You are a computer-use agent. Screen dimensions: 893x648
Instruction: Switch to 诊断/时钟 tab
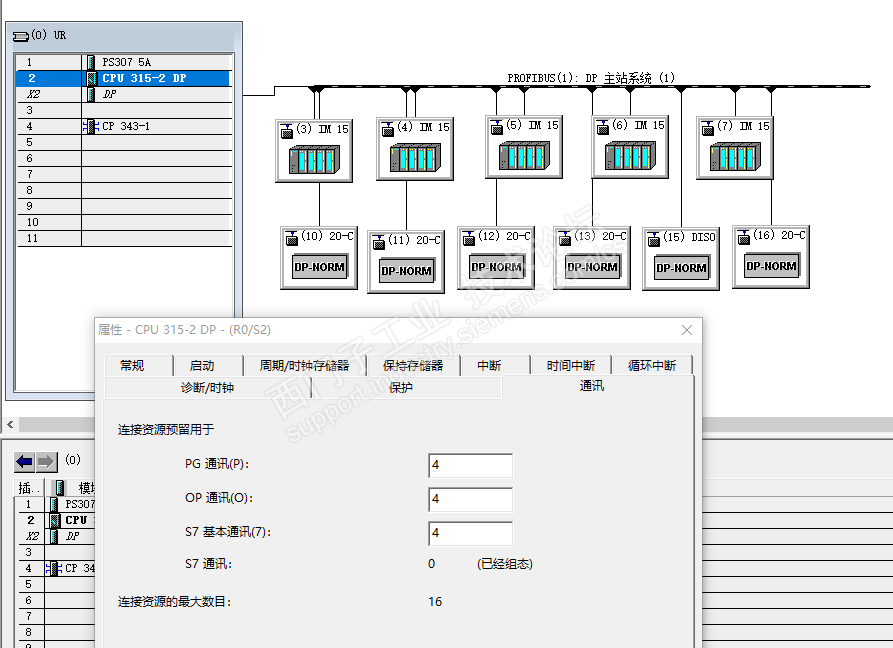207,388
